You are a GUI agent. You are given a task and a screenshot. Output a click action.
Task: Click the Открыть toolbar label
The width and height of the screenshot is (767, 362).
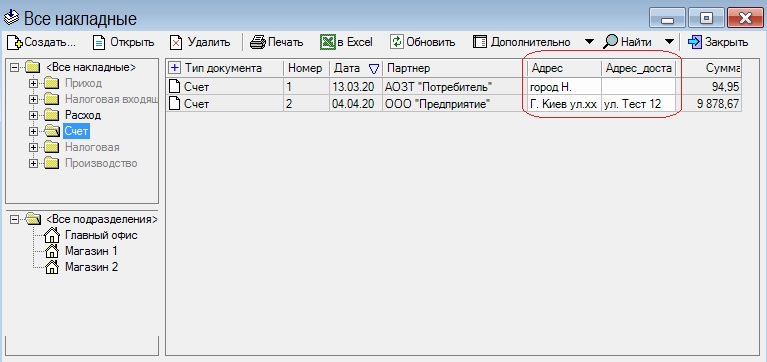click(132, 42)
